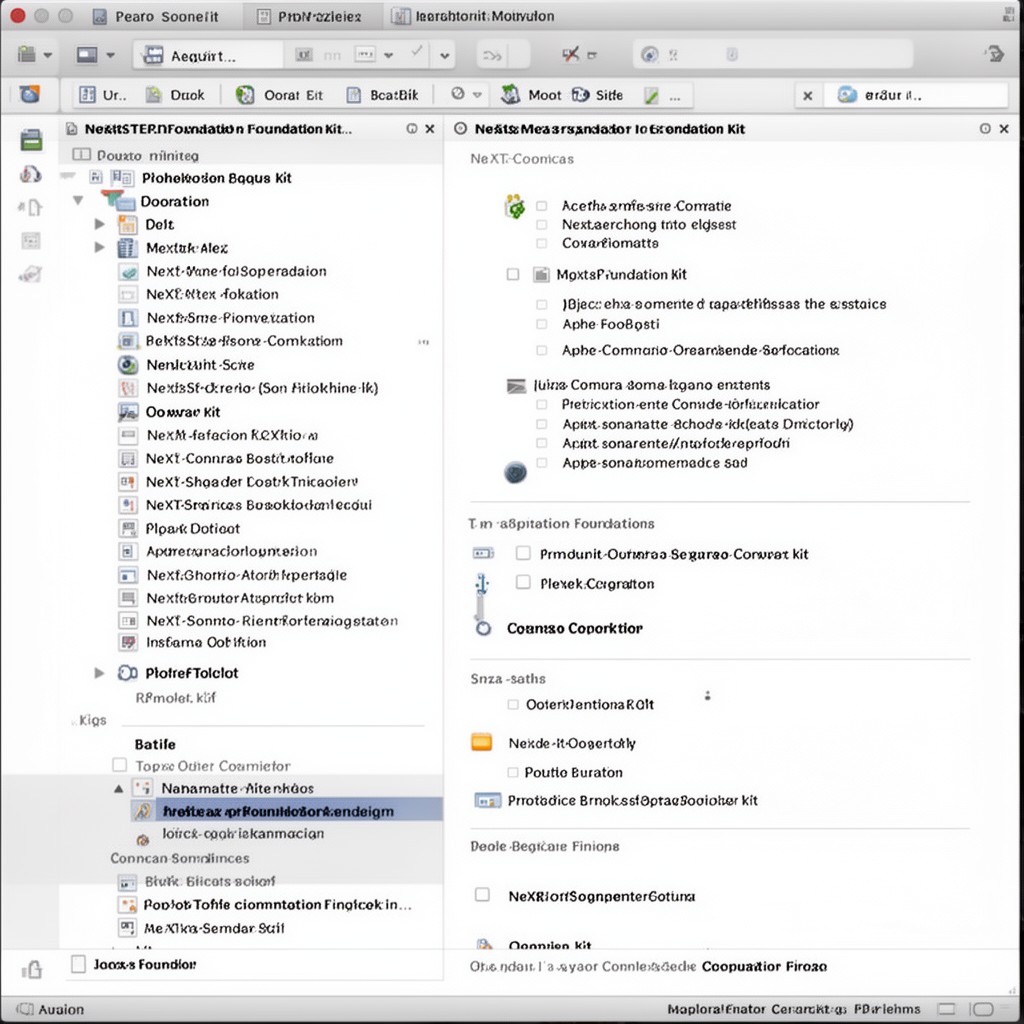Click the Aequirt toolbar button

pyautogui.click(x=208, y=56)
